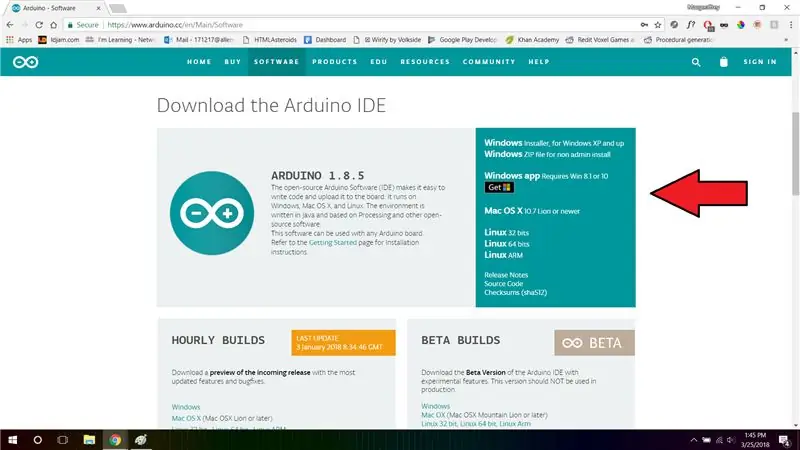Click the volume icon in system tray
Image resolution: width=800 pixels, height=450 pixels.
coord(731,440)
